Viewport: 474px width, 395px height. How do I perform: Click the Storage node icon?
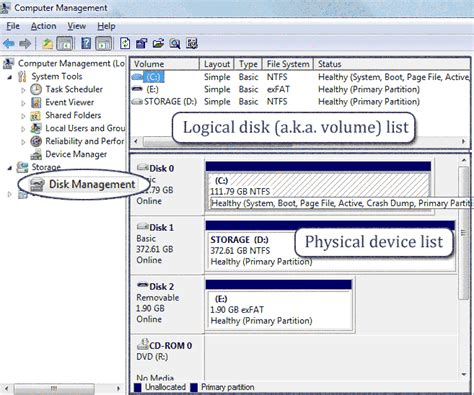[23, 167]
